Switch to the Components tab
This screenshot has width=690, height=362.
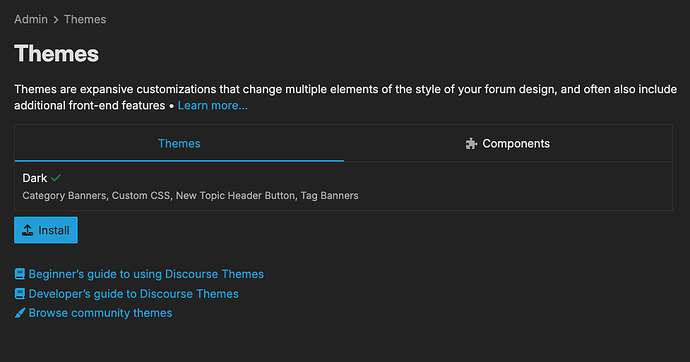click(508, 143)
